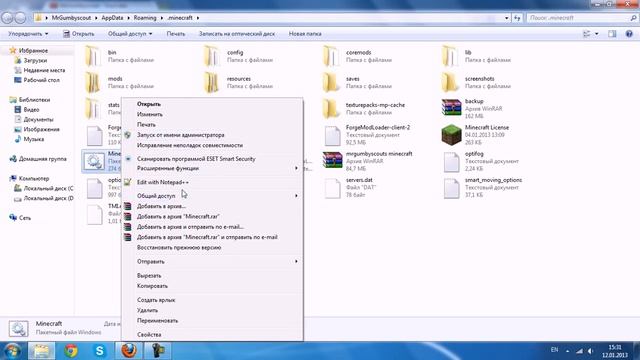Select the Minecraft License grass block icon
This screenshot has height=360, width=640.
[x=451, y=135]
